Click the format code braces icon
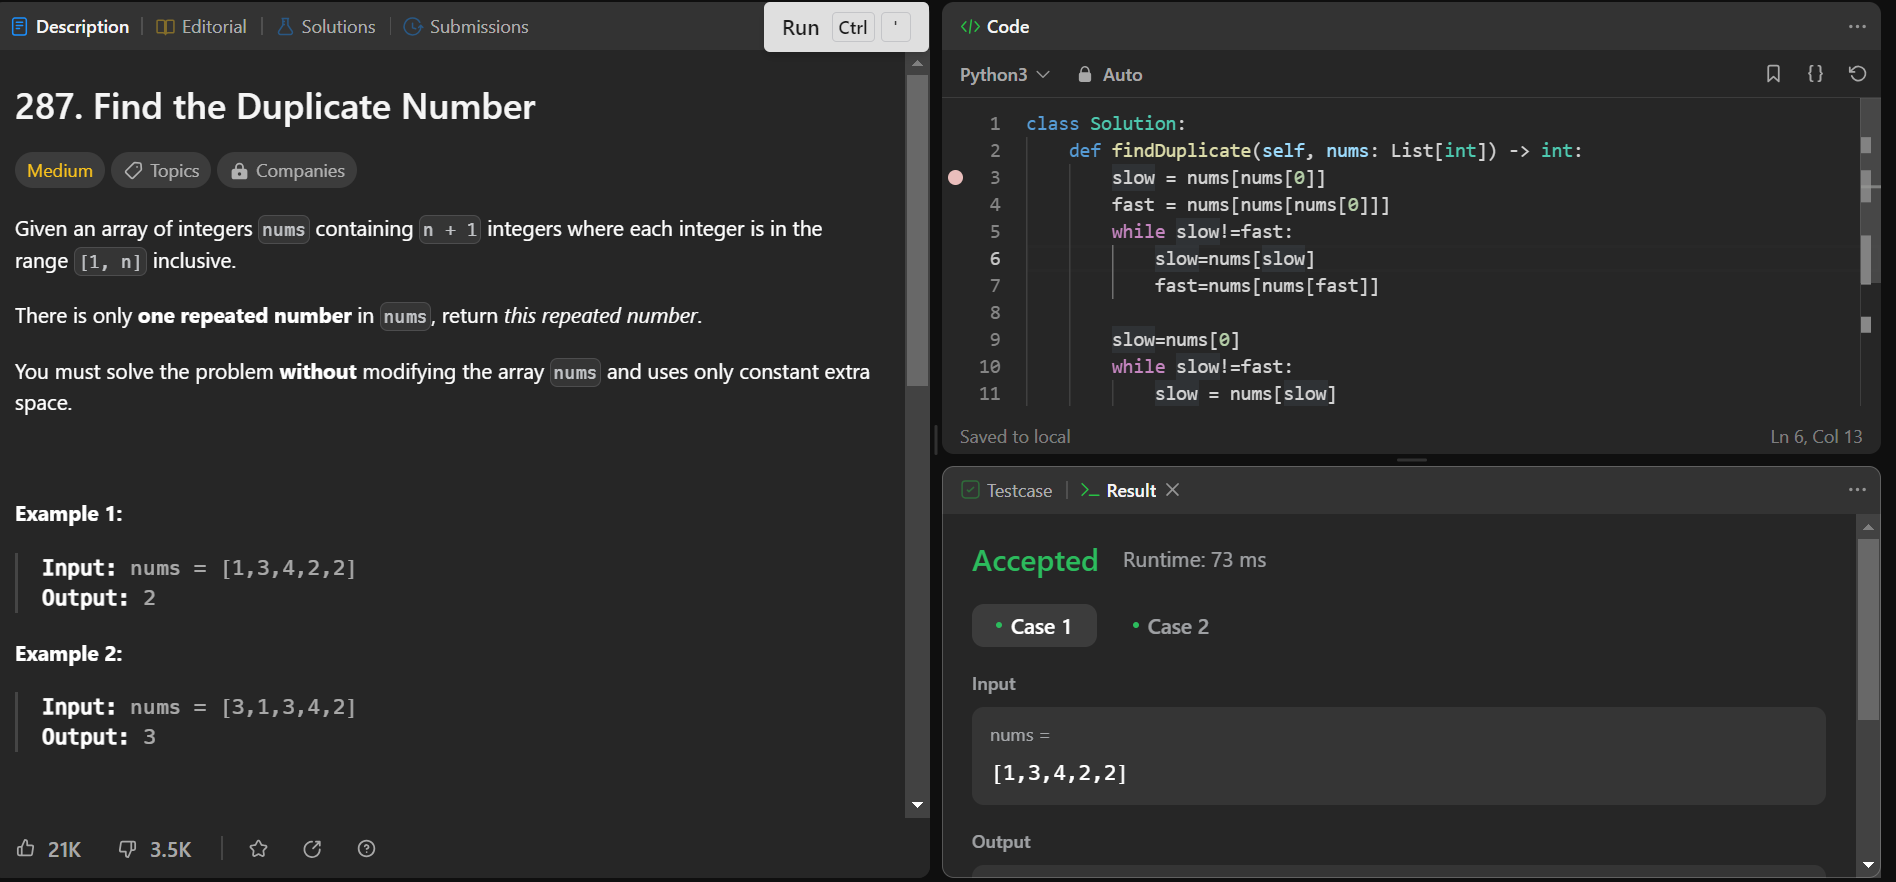The image size is (1896, 882). pos(1815,74)
